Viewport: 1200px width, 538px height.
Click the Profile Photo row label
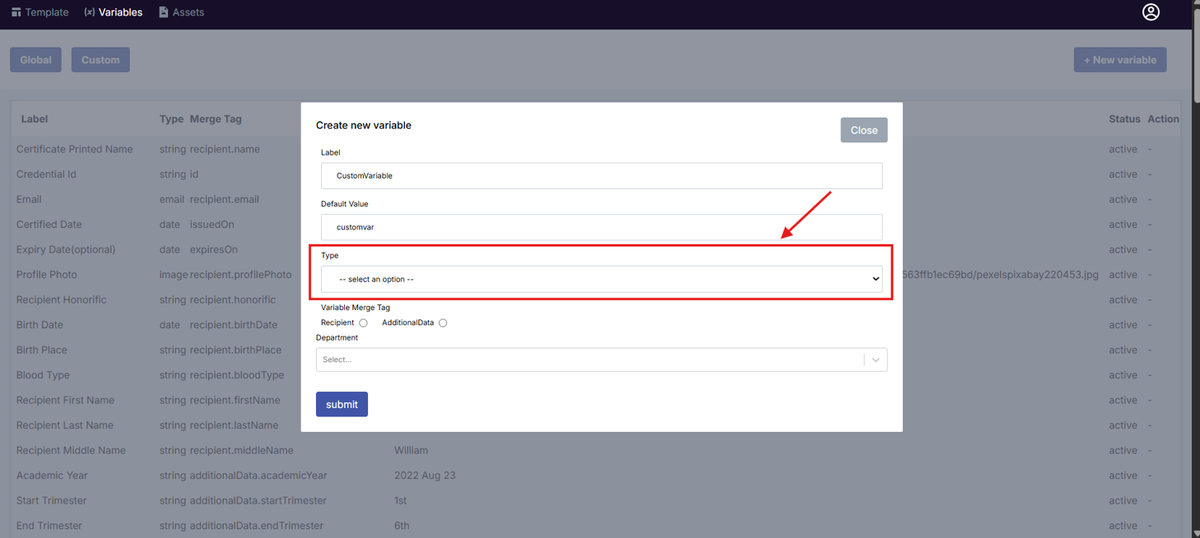coord(47,274)
